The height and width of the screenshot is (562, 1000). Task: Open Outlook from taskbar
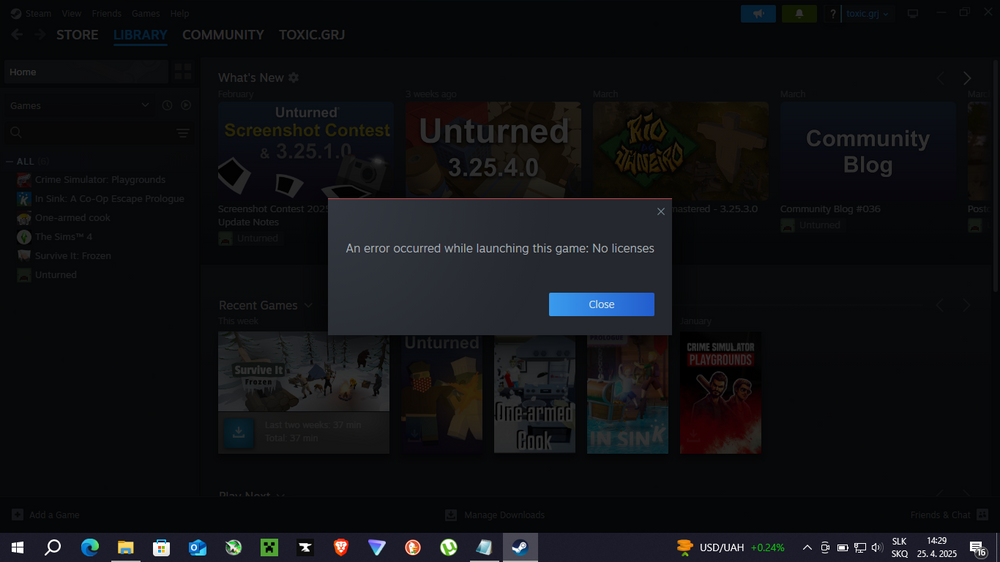(198, 547)
